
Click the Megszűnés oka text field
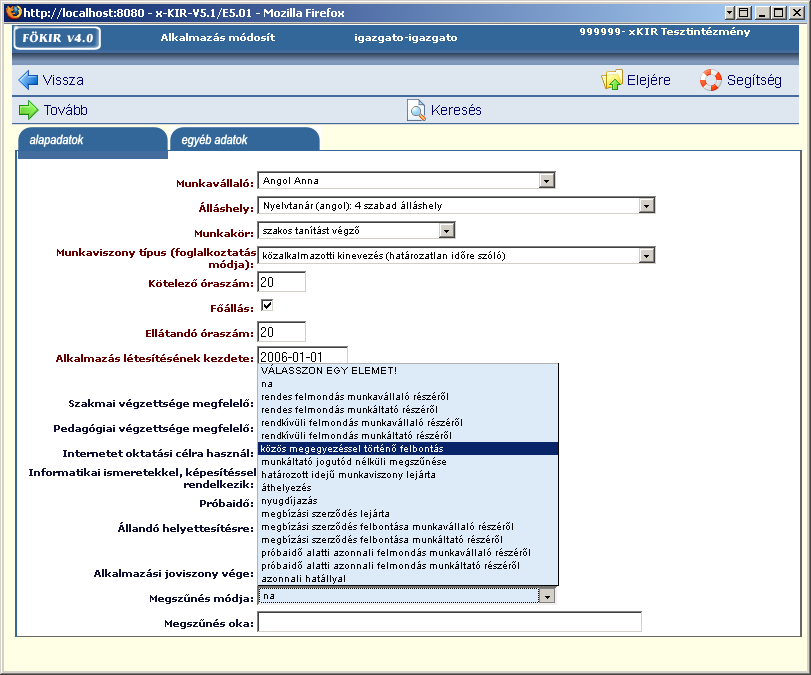coord(449,622)
